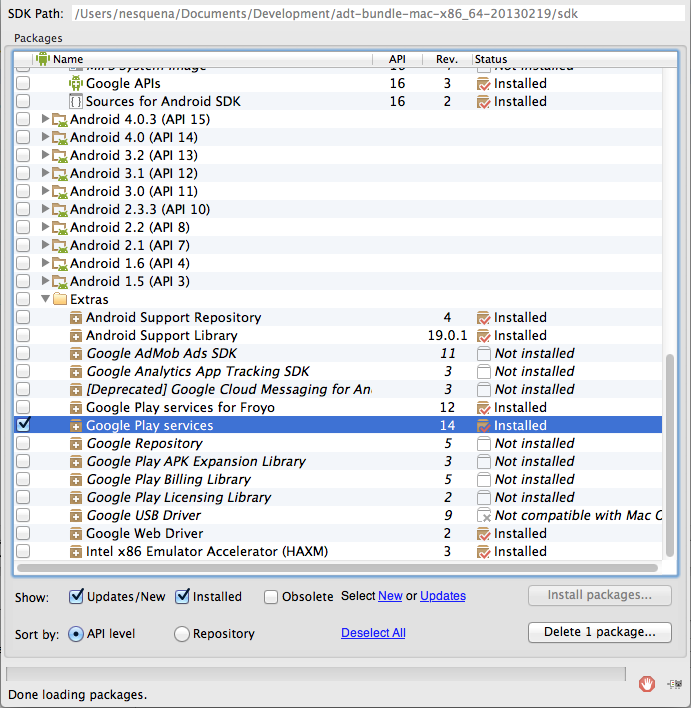The image size is (691, 708).
Task: Click the SDK Path text field
Action: click(378, 14)
